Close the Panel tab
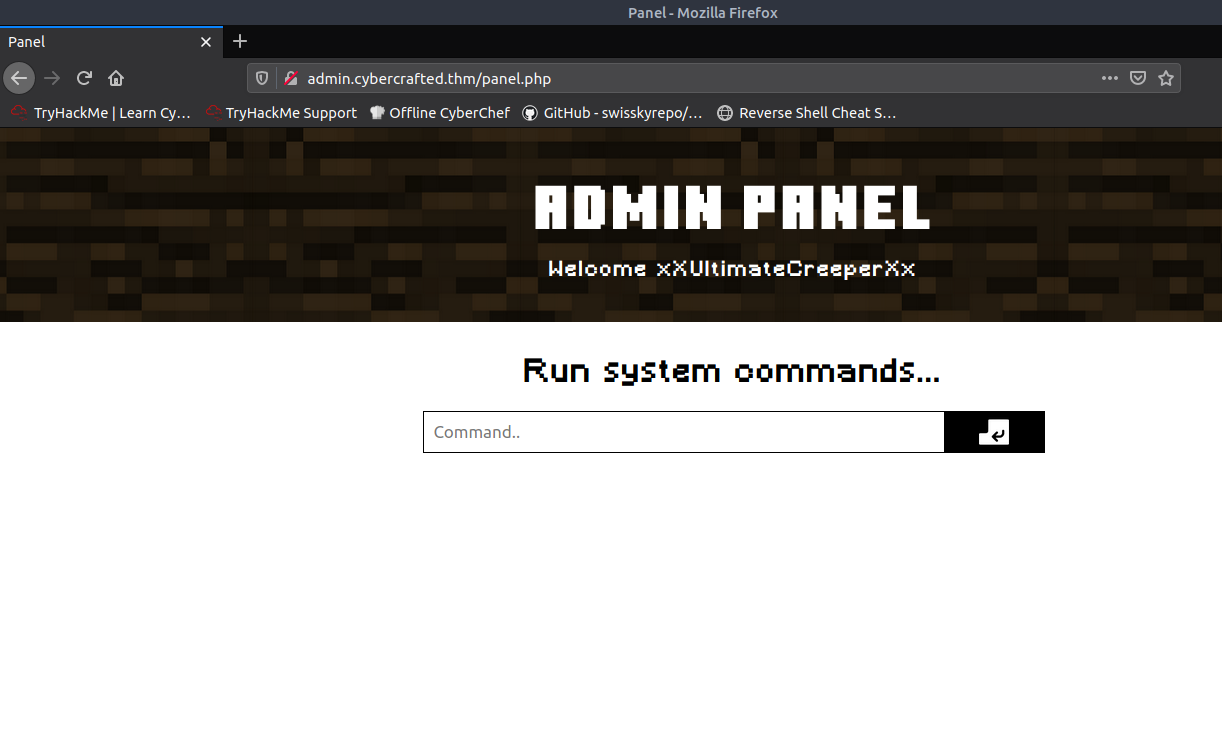Viewport: 1222px width, 746px height. tap(206, 42)
